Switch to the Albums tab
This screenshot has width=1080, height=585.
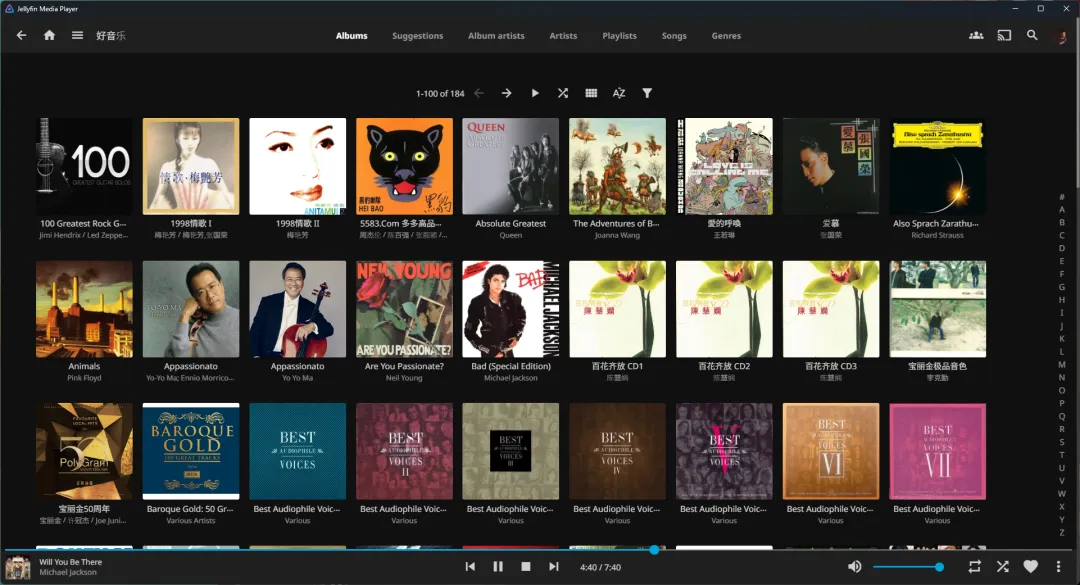[x=351, y=36]
